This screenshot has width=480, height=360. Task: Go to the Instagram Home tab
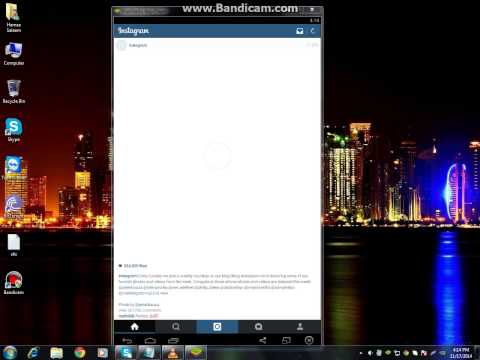[x=135, y=327]
